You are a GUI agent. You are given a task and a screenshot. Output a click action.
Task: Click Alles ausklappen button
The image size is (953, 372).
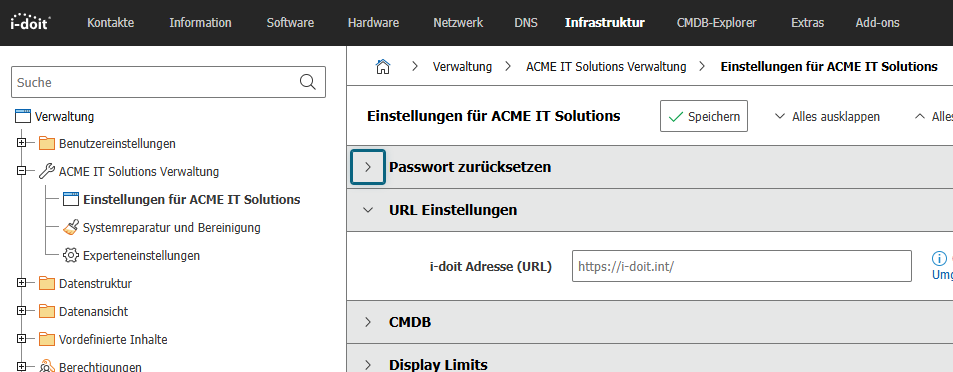827,117
